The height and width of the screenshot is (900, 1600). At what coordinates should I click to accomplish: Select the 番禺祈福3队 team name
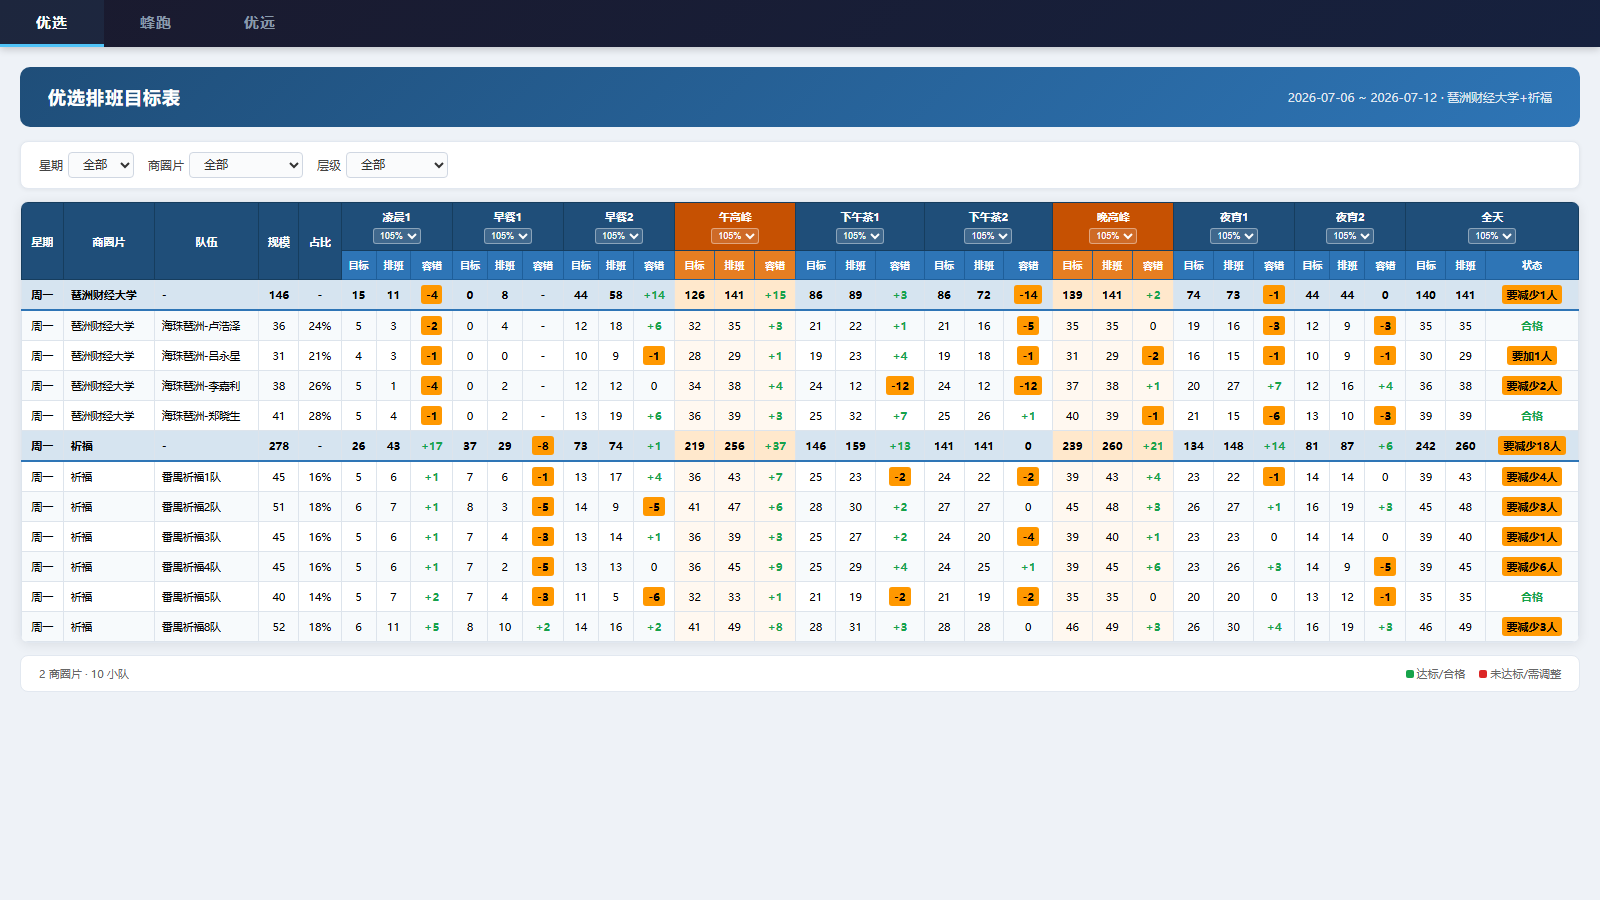pos(191,537)
